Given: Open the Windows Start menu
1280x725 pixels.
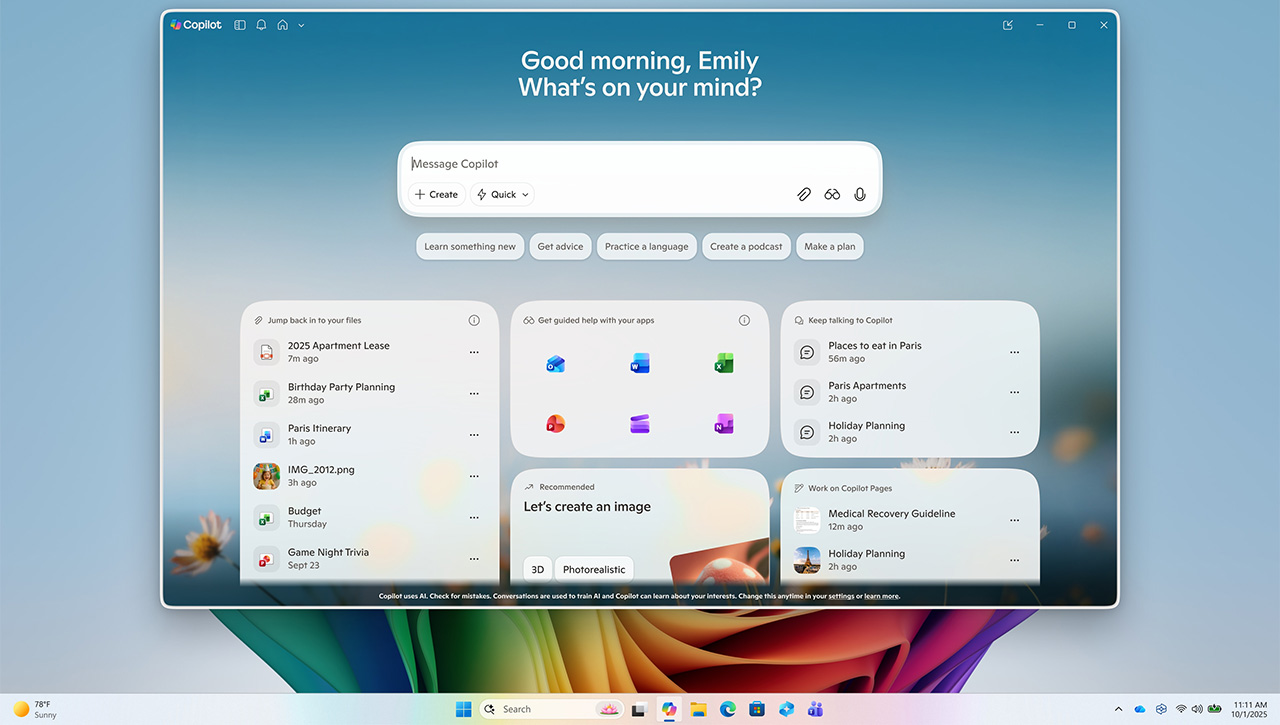Looking at the screenshot, I should pyautogui.click(x=464, y=709).
